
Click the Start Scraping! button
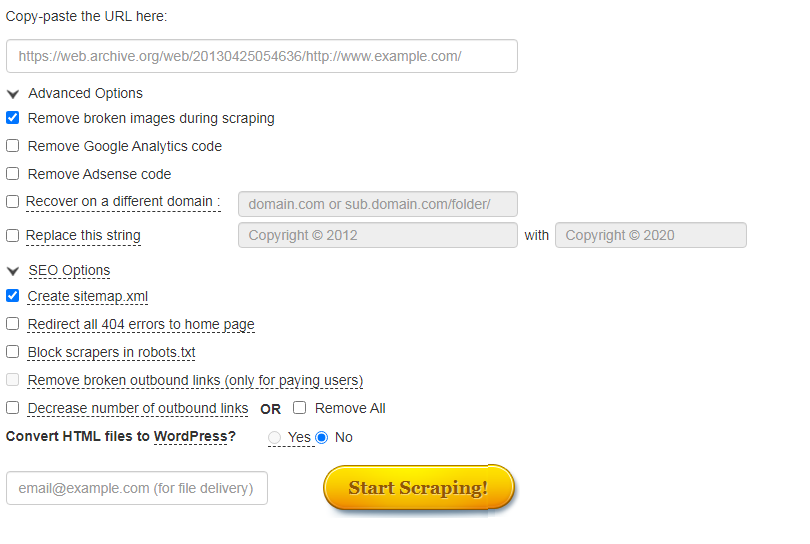[419, 488]
